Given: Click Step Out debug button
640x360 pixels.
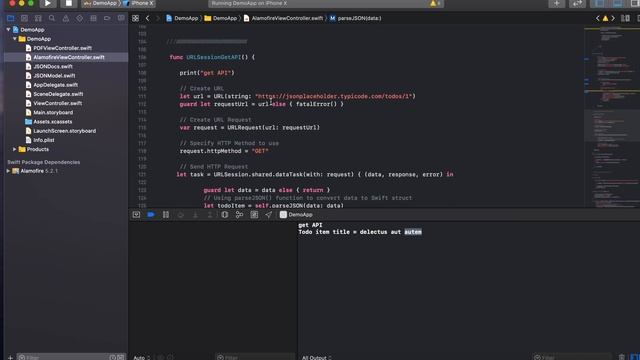Looking at the screenshot, I should point(210,215).
